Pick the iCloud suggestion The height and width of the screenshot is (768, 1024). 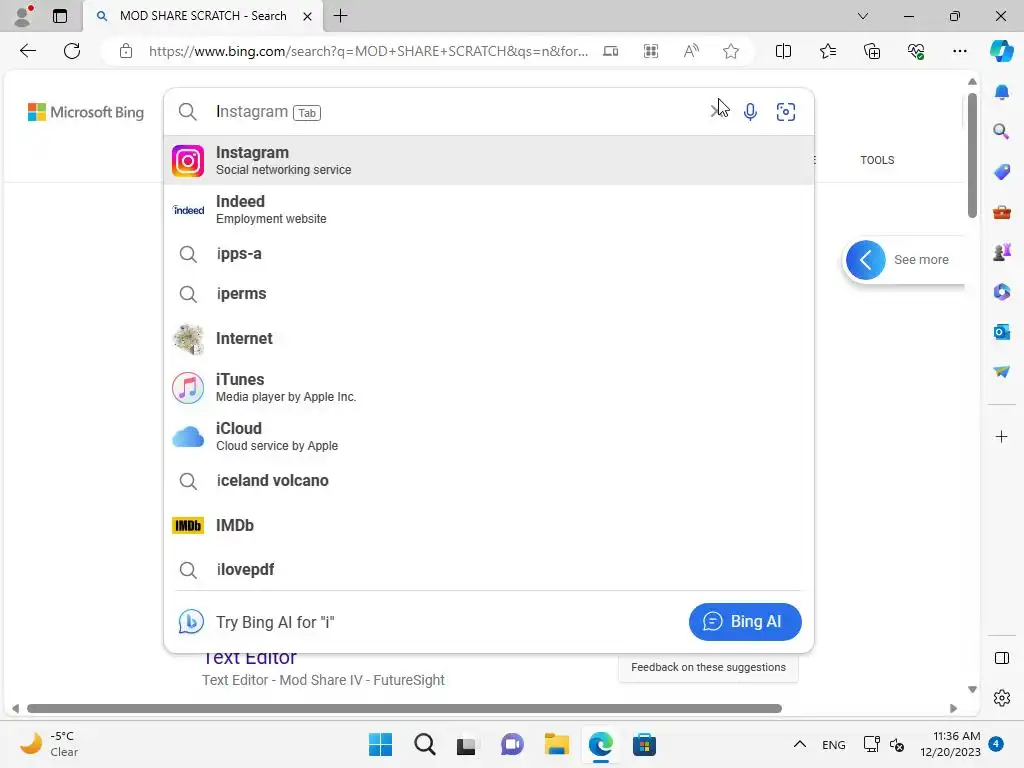coord(488,436)
